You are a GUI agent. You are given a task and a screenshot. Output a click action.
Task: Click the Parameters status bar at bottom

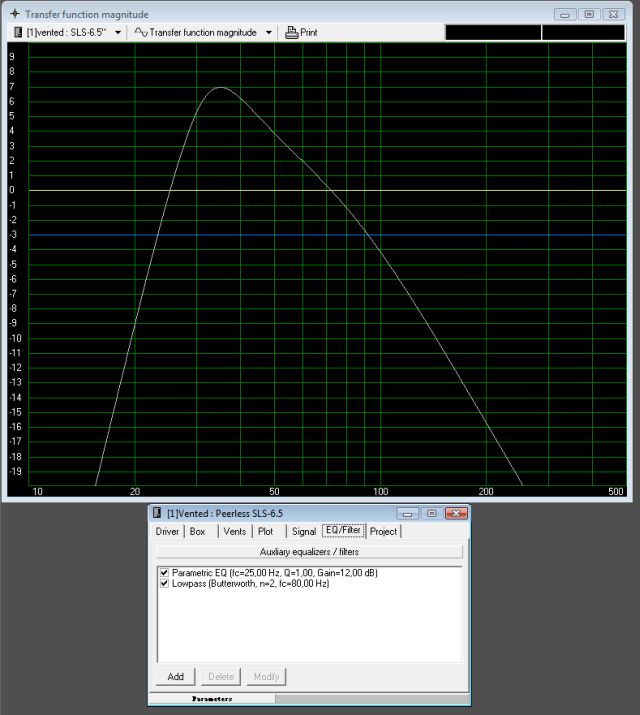212,698
